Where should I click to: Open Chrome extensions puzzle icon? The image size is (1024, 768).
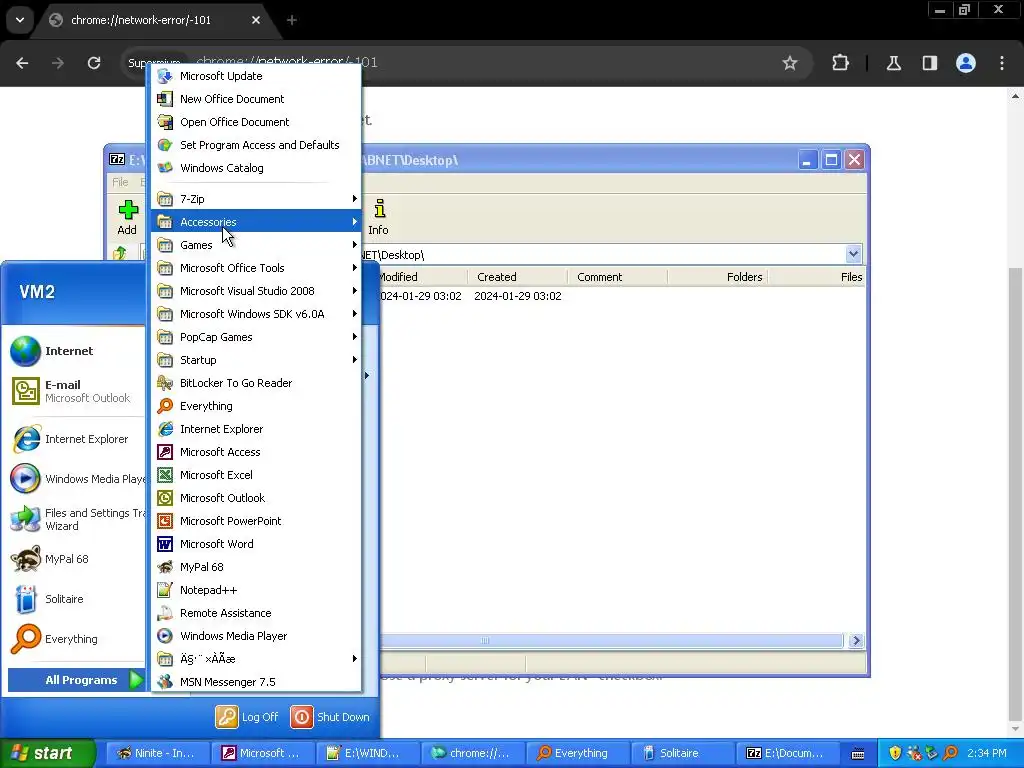point(840,63)
